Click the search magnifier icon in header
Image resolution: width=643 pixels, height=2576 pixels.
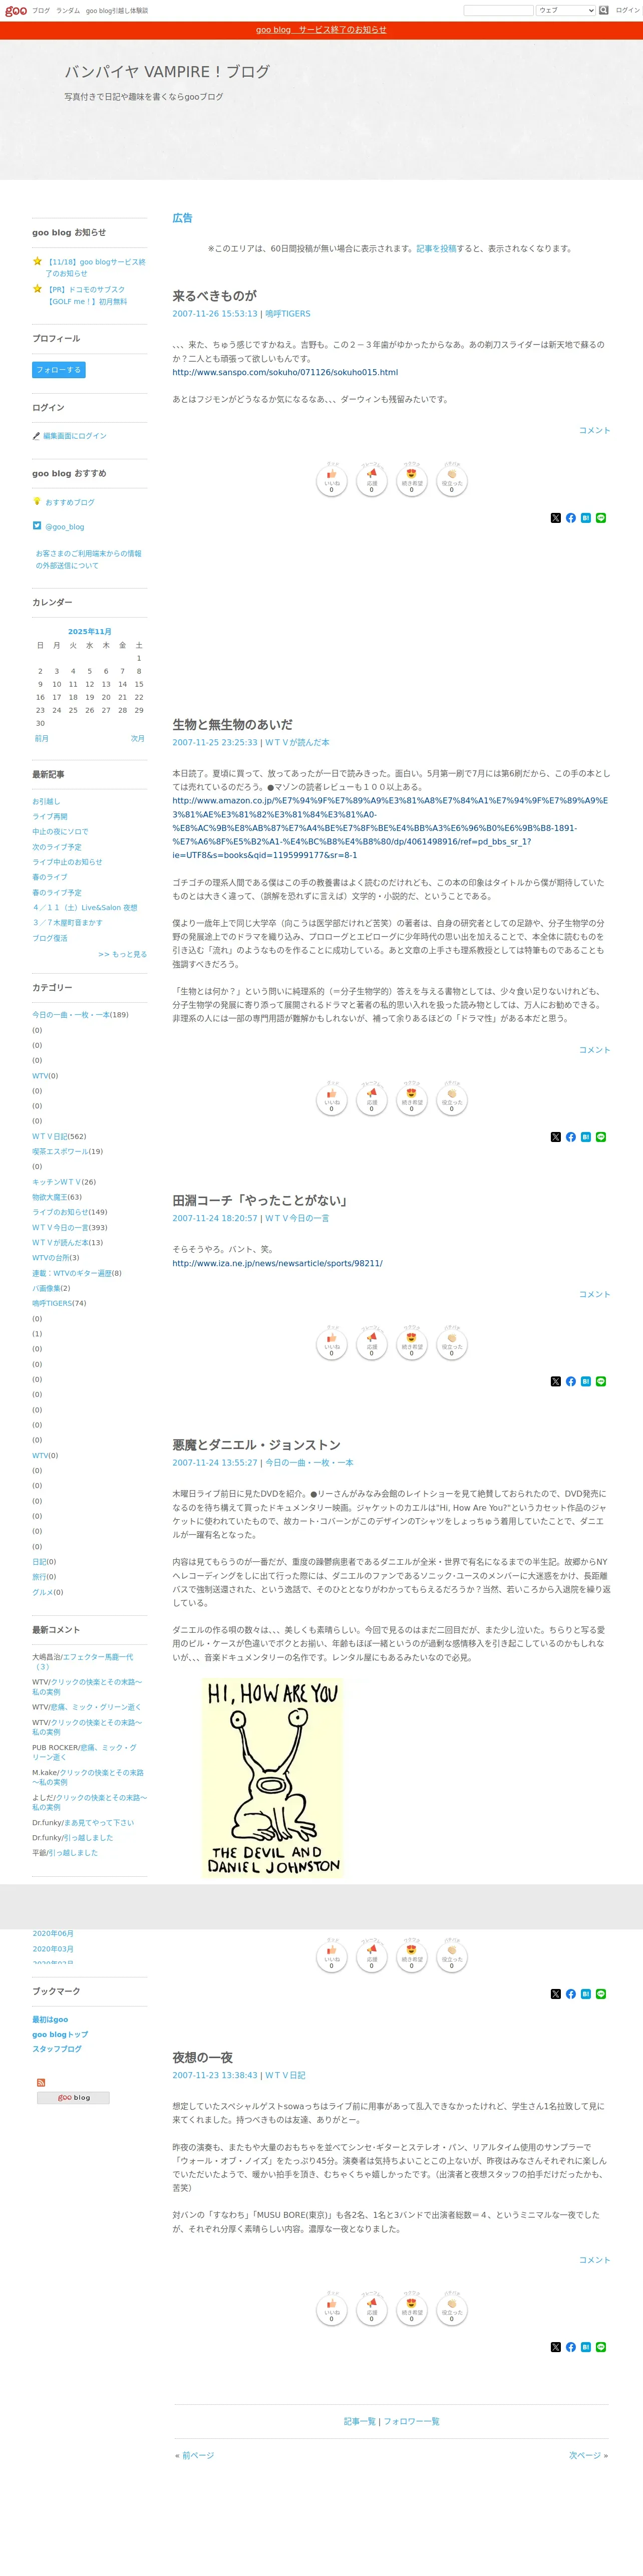pyautogui.click(x=604, y=10)
